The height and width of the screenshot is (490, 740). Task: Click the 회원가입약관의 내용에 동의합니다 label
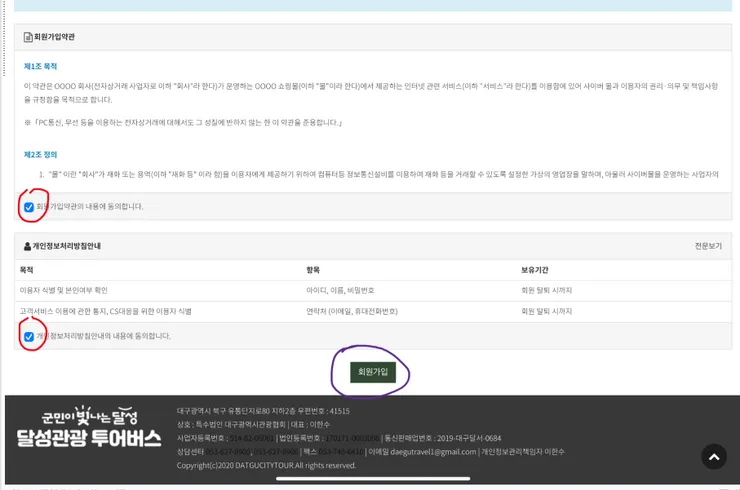pos(90,207)
